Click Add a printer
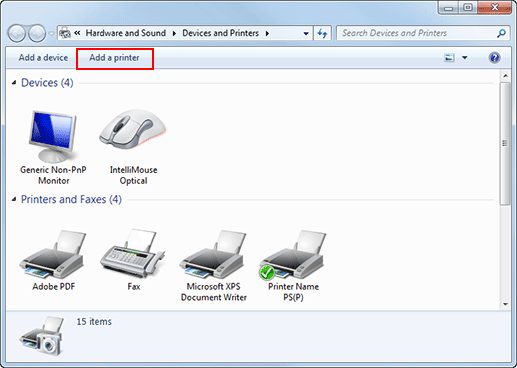 pos(114,58)
